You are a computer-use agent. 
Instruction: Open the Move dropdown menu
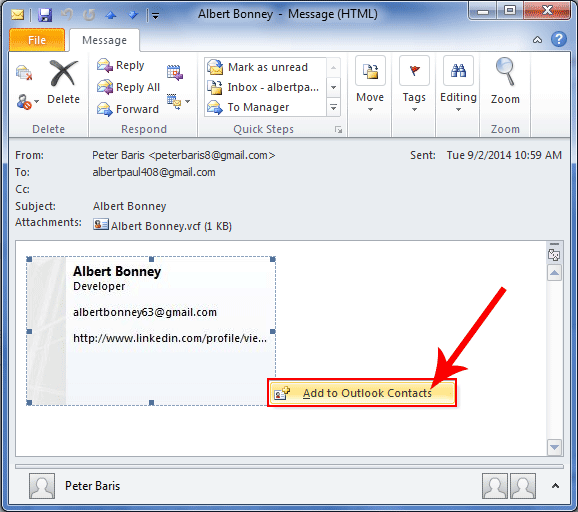coord(370,85)
